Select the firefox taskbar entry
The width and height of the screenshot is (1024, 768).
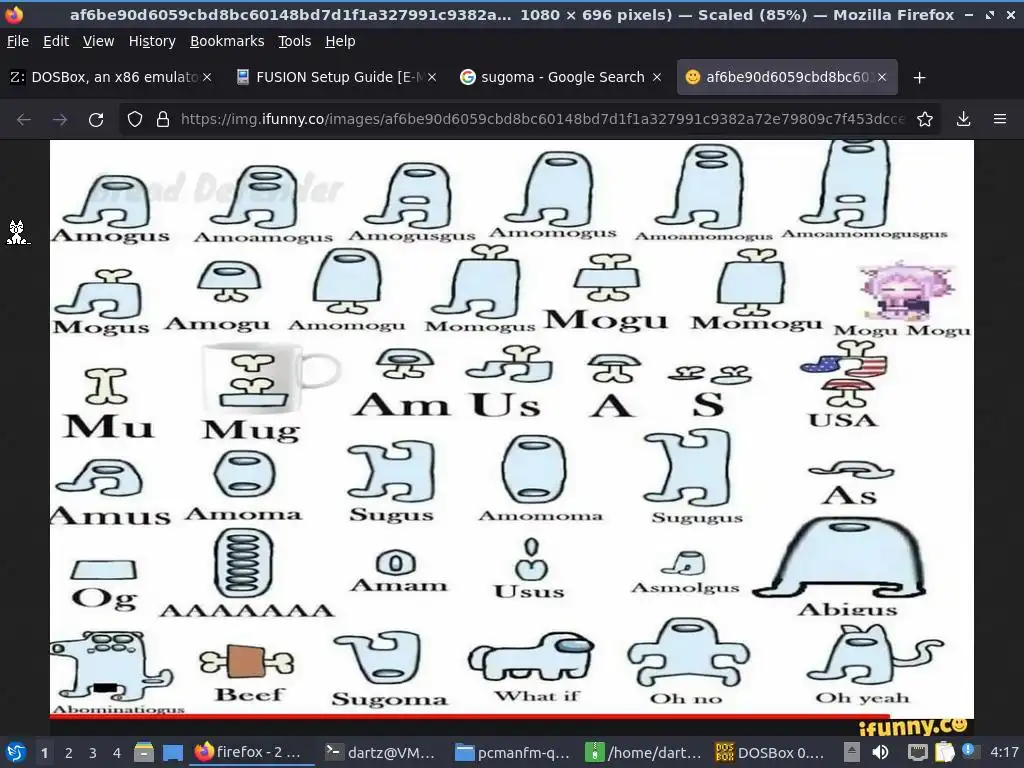coord(252,752)
